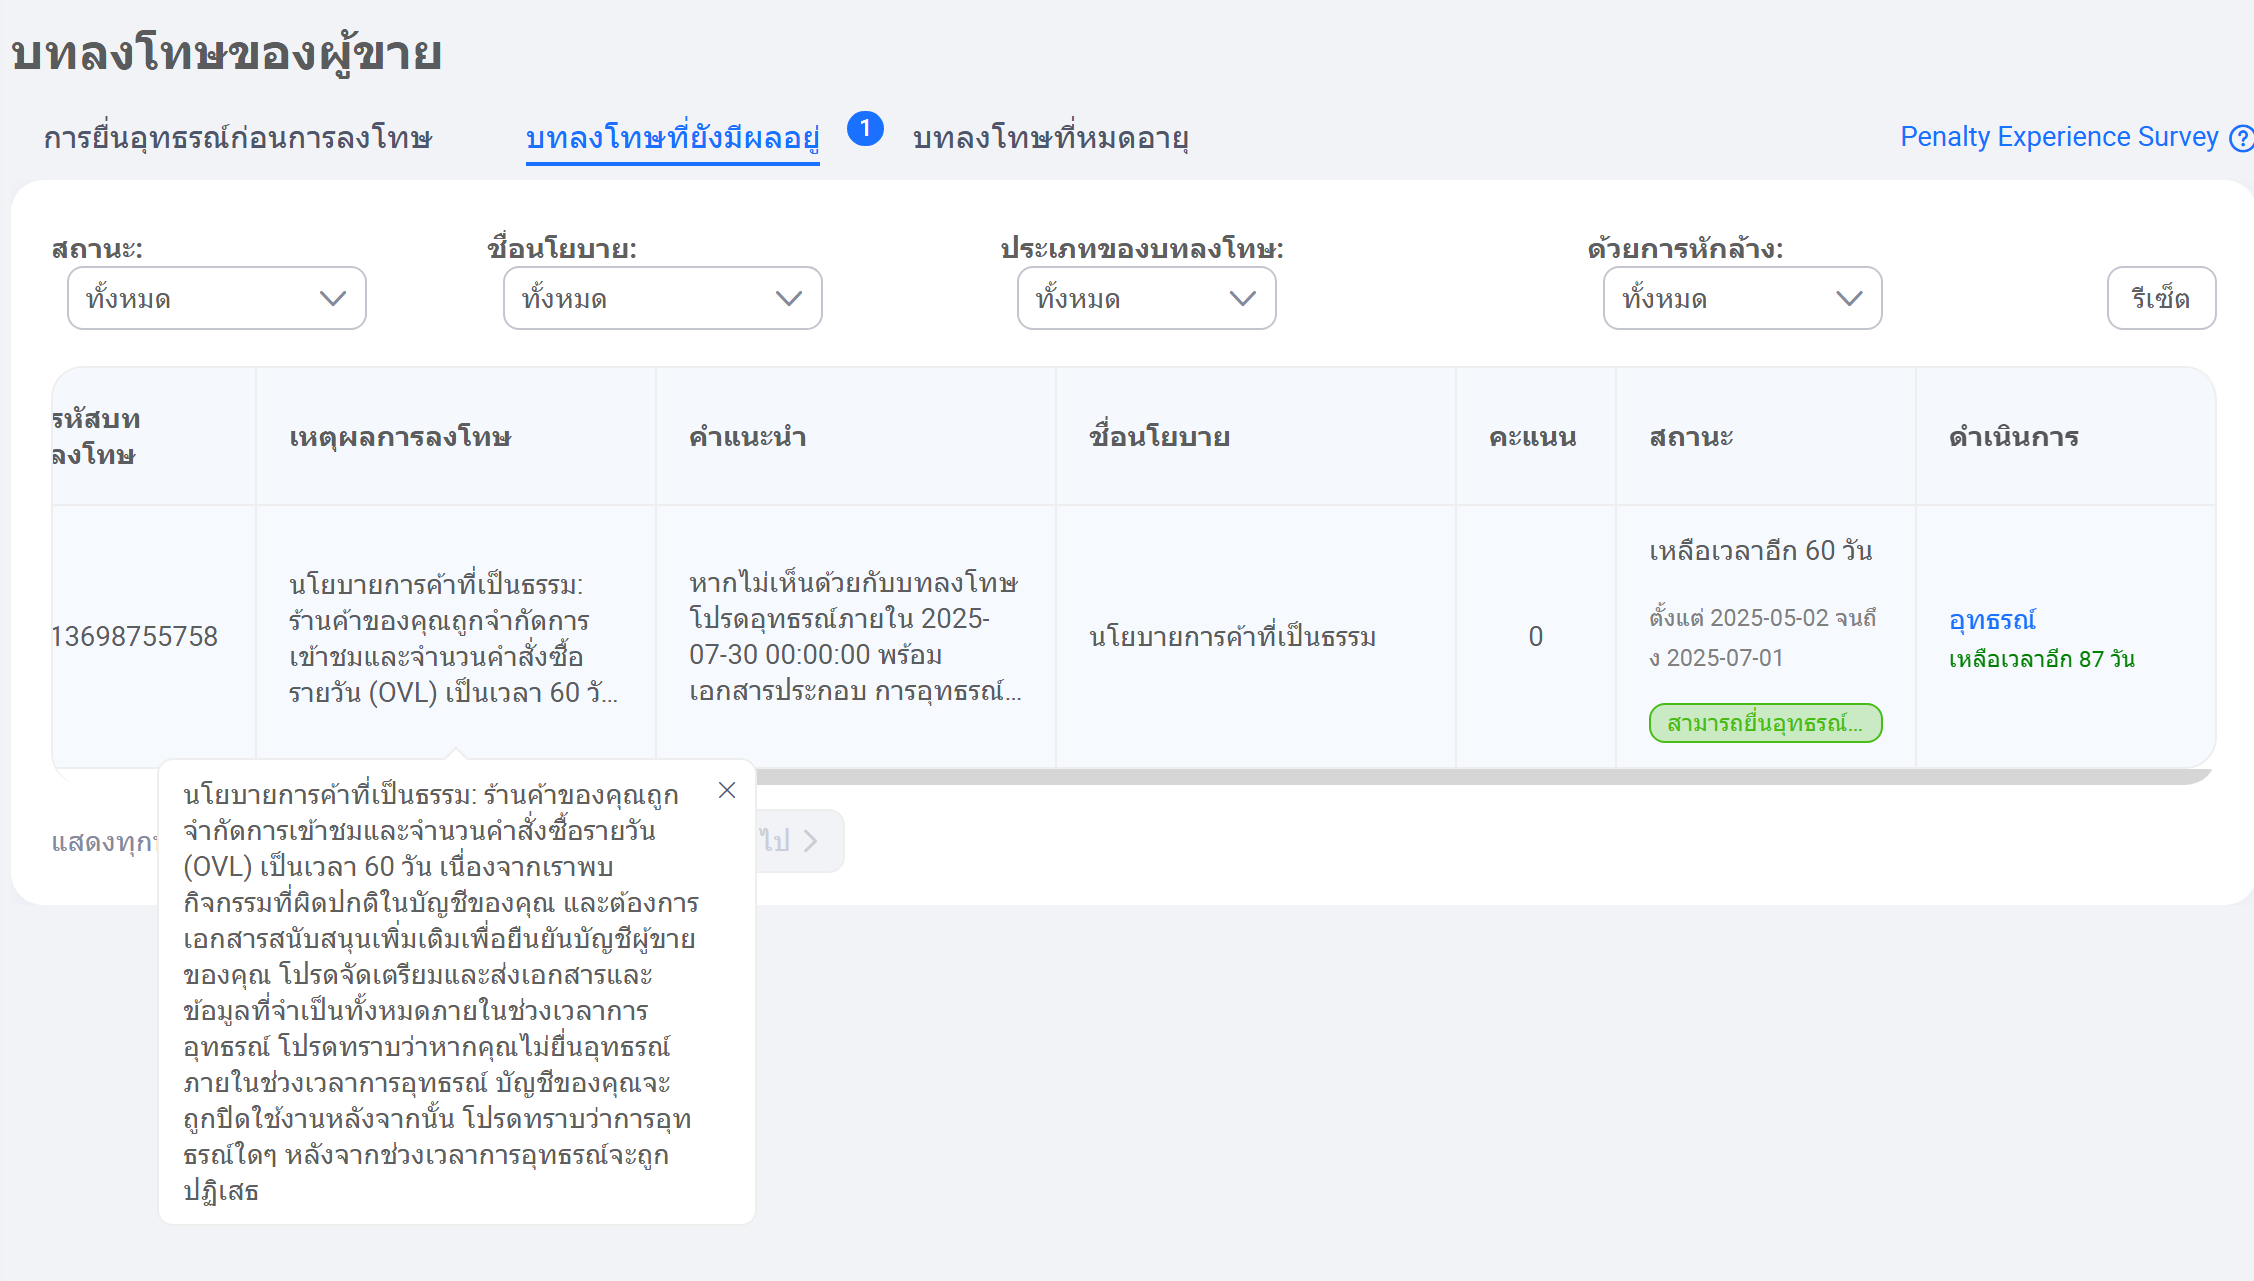Click the blue notification badge showing 1
Screen dimensions: 2254x1281
point(865,129)
